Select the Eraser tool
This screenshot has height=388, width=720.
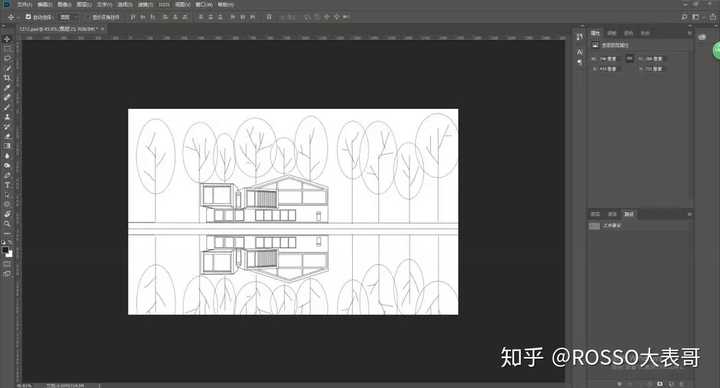click(x=7, y=136)
